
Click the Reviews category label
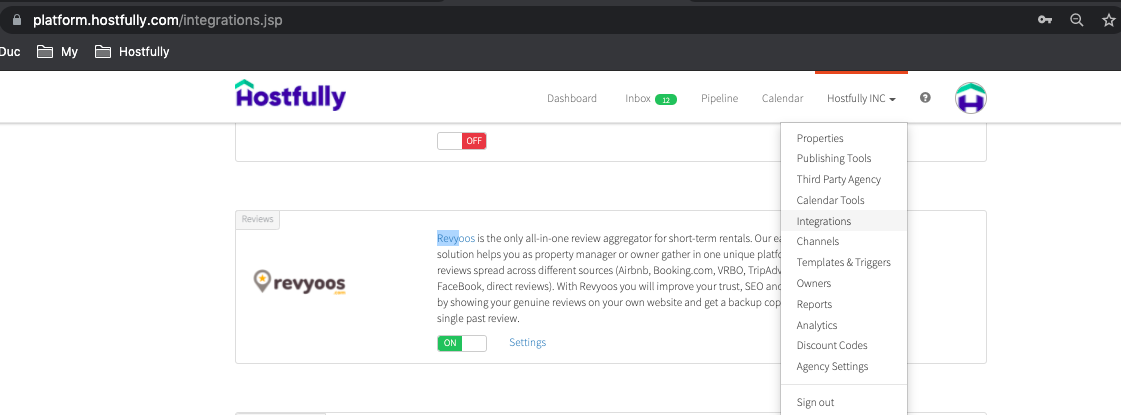click(x=257, y=220)
